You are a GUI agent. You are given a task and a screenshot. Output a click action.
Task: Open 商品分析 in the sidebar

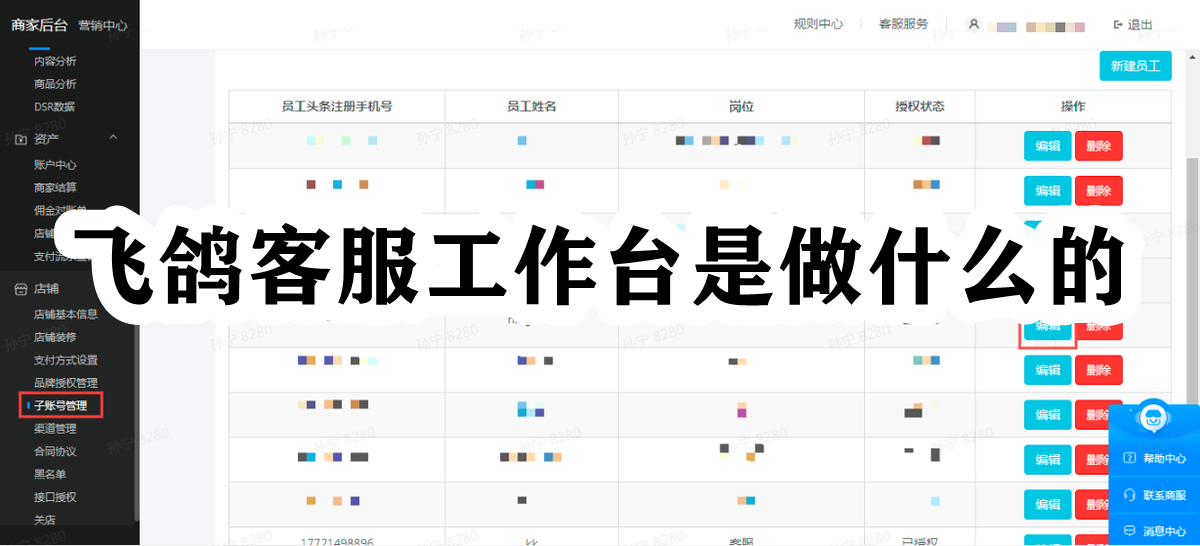pos(55,84)
